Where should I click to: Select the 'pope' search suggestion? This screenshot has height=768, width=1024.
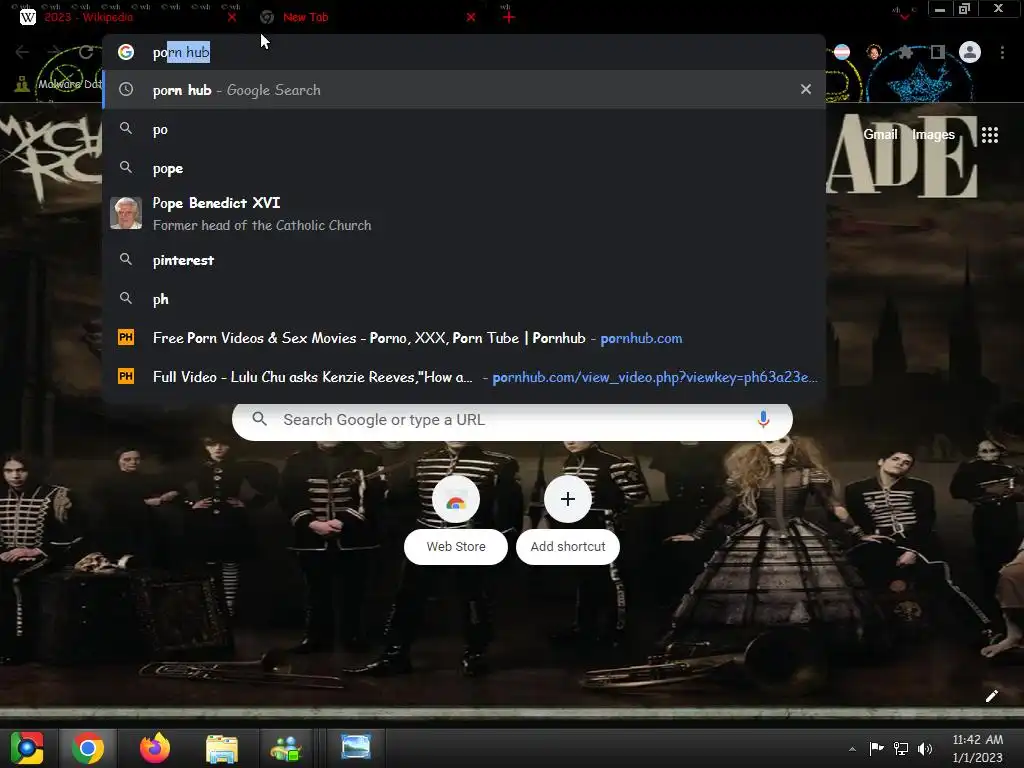[464, 168]
